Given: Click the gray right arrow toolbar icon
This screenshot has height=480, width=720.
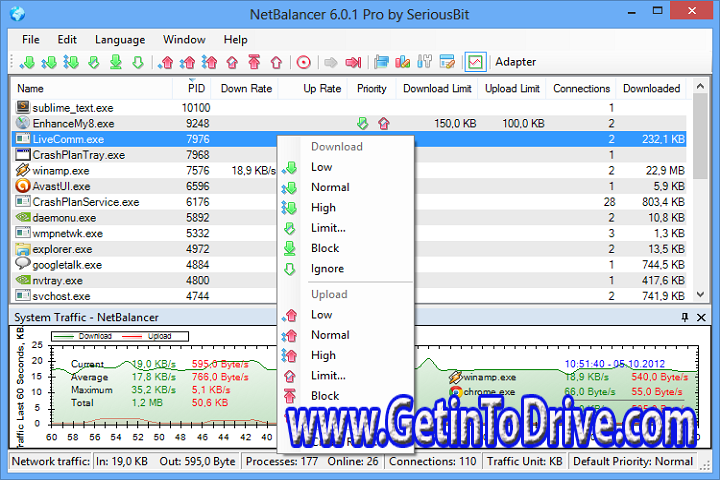Looking at the screenshot, I should coord(331,62).
